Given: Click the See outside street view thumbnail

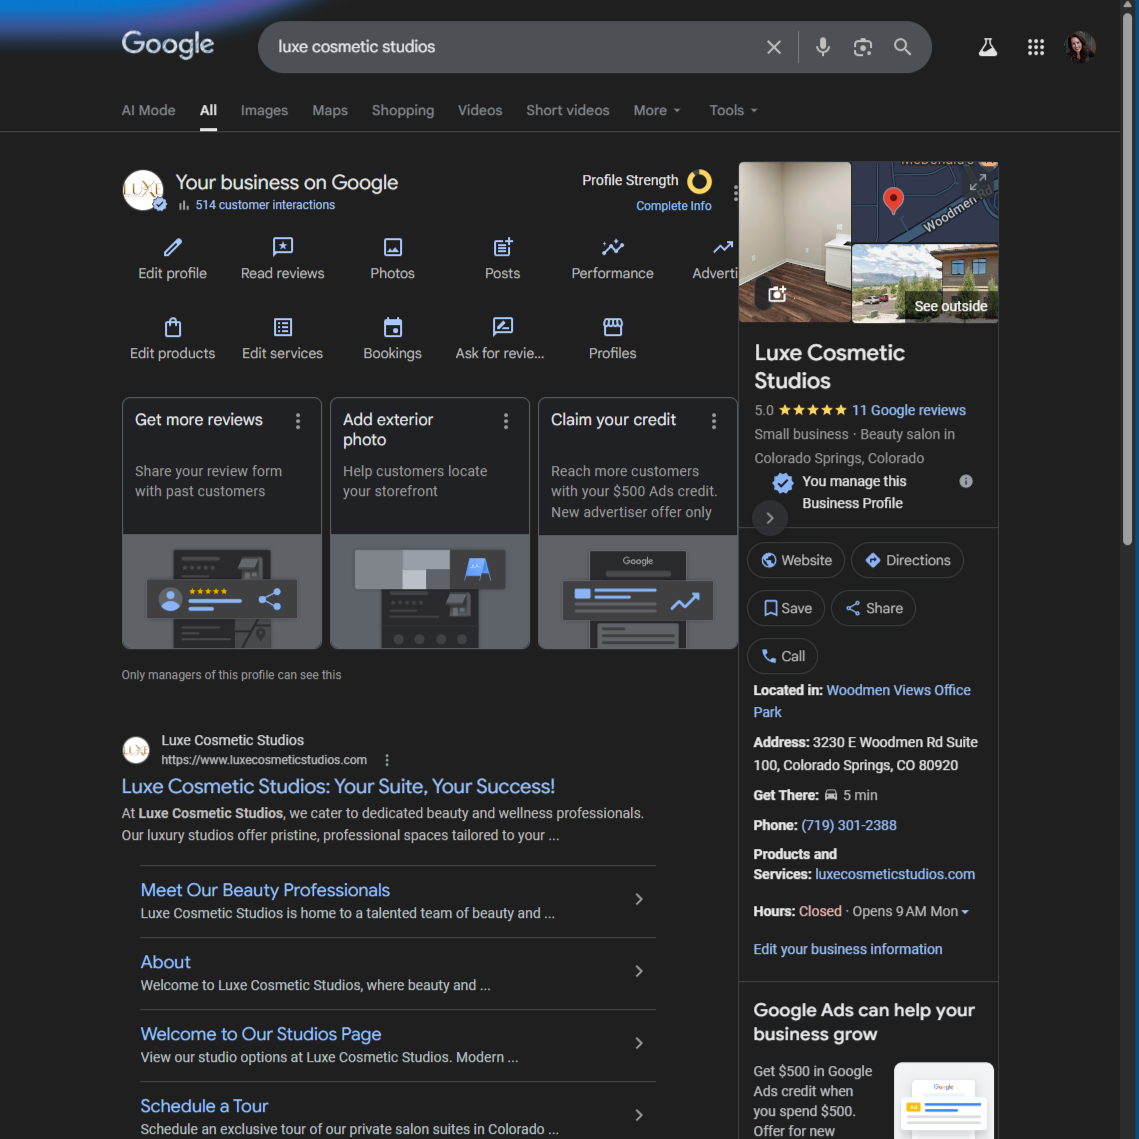Looking at the screenshot, I should (x=925, y=284).
